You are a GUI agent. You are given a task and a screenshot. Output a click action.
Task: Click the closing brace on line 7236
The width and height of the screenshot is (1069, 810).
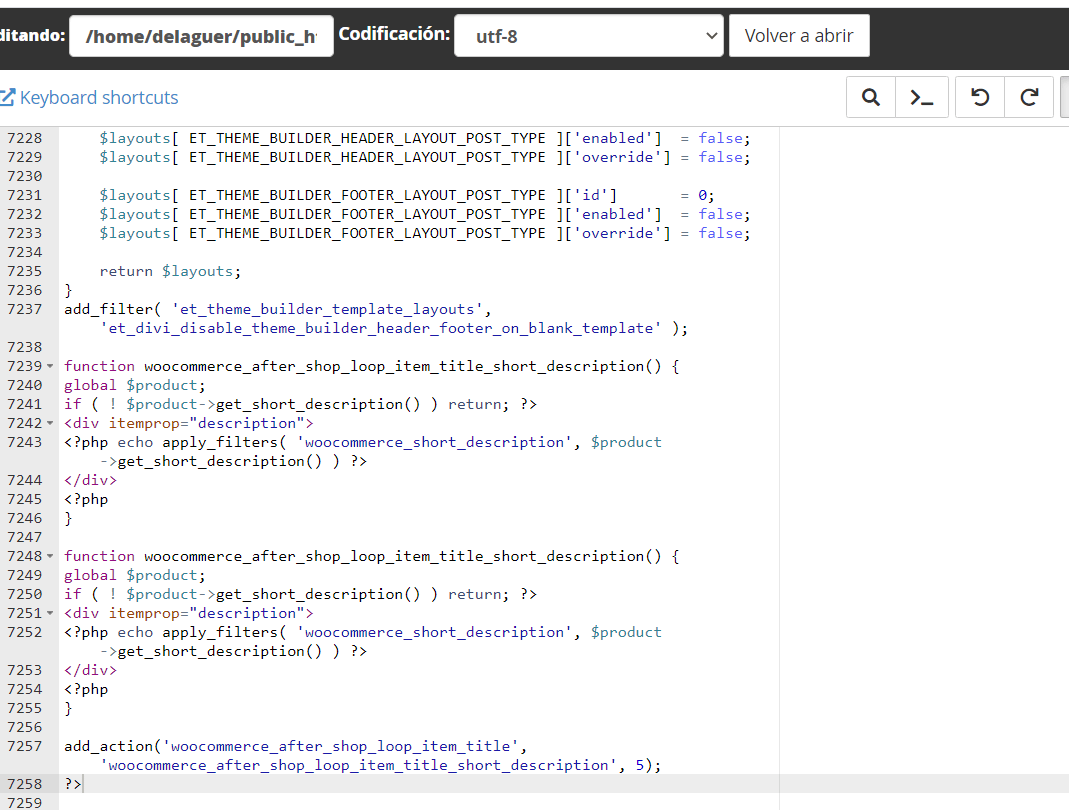click(68, 290)
